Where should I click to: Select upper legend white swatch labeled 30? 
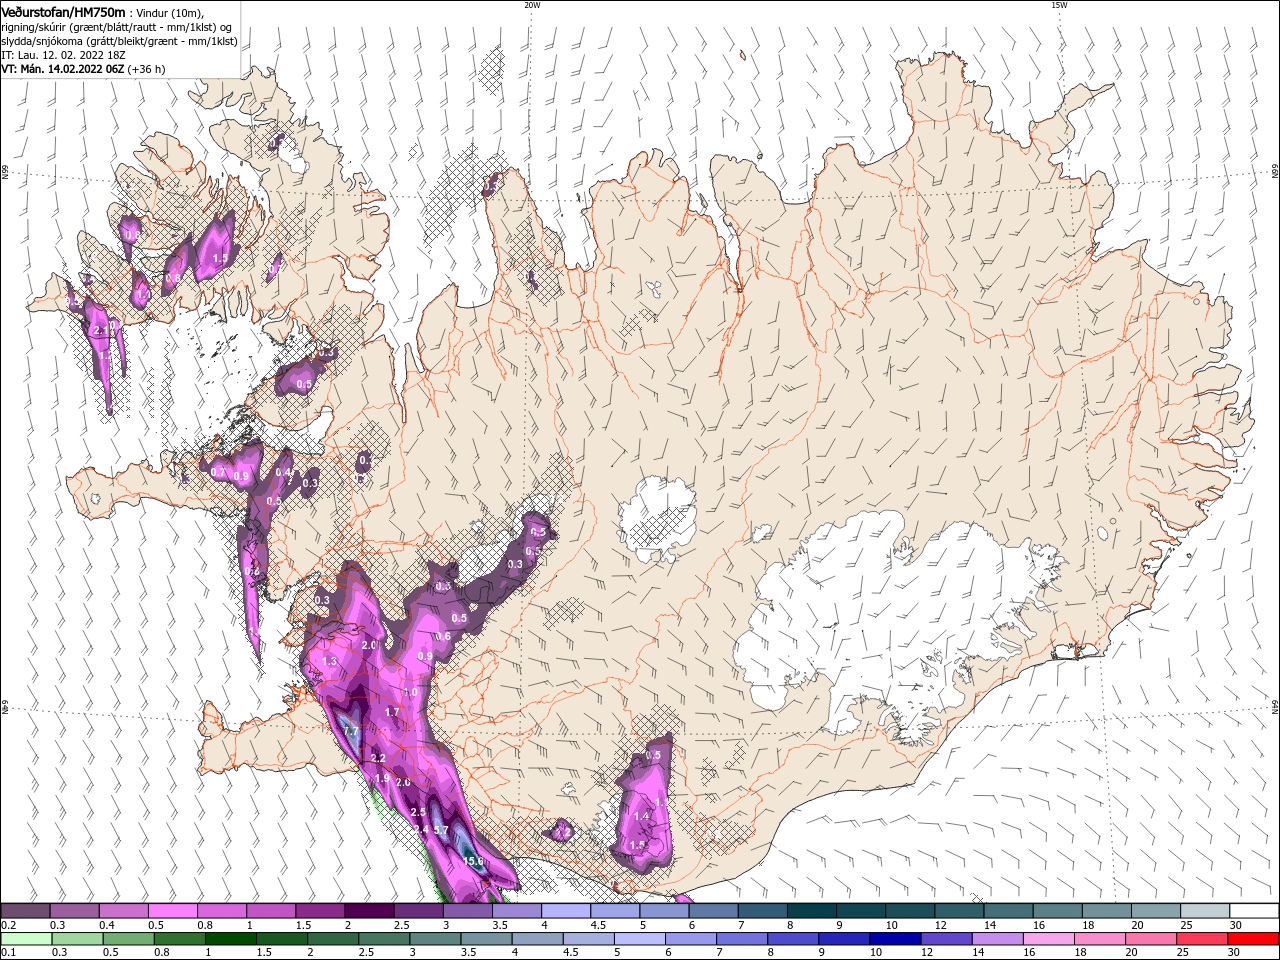[x=1255, y=911]
